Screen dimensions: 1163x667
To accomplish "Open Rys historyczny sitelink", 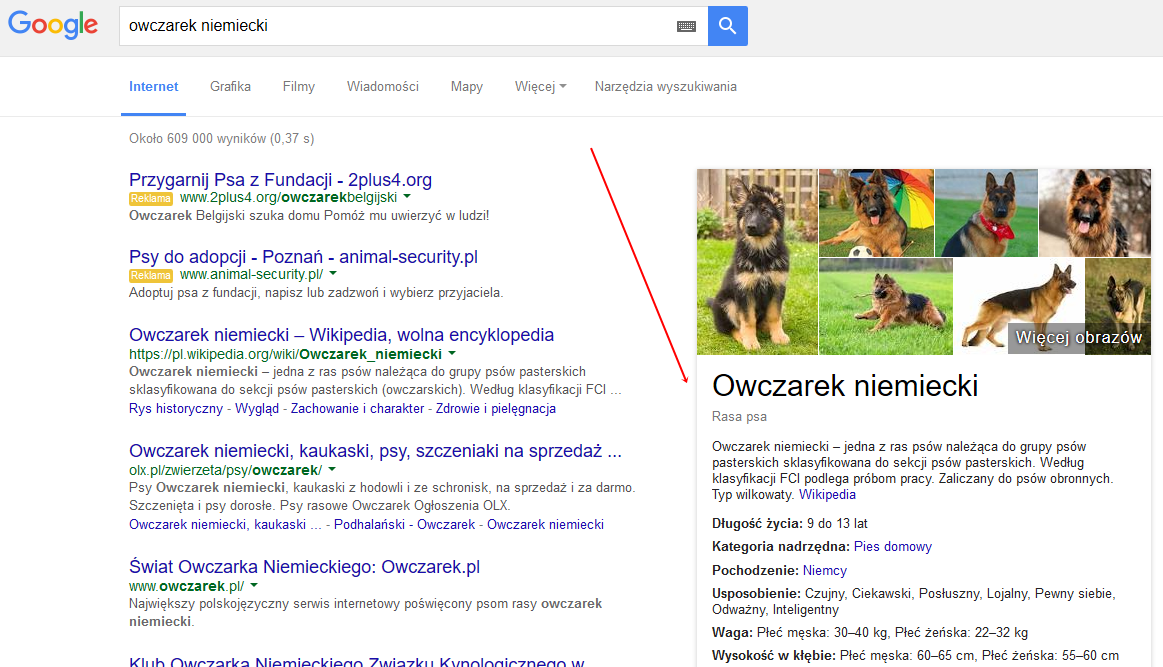I will [176, 409].
